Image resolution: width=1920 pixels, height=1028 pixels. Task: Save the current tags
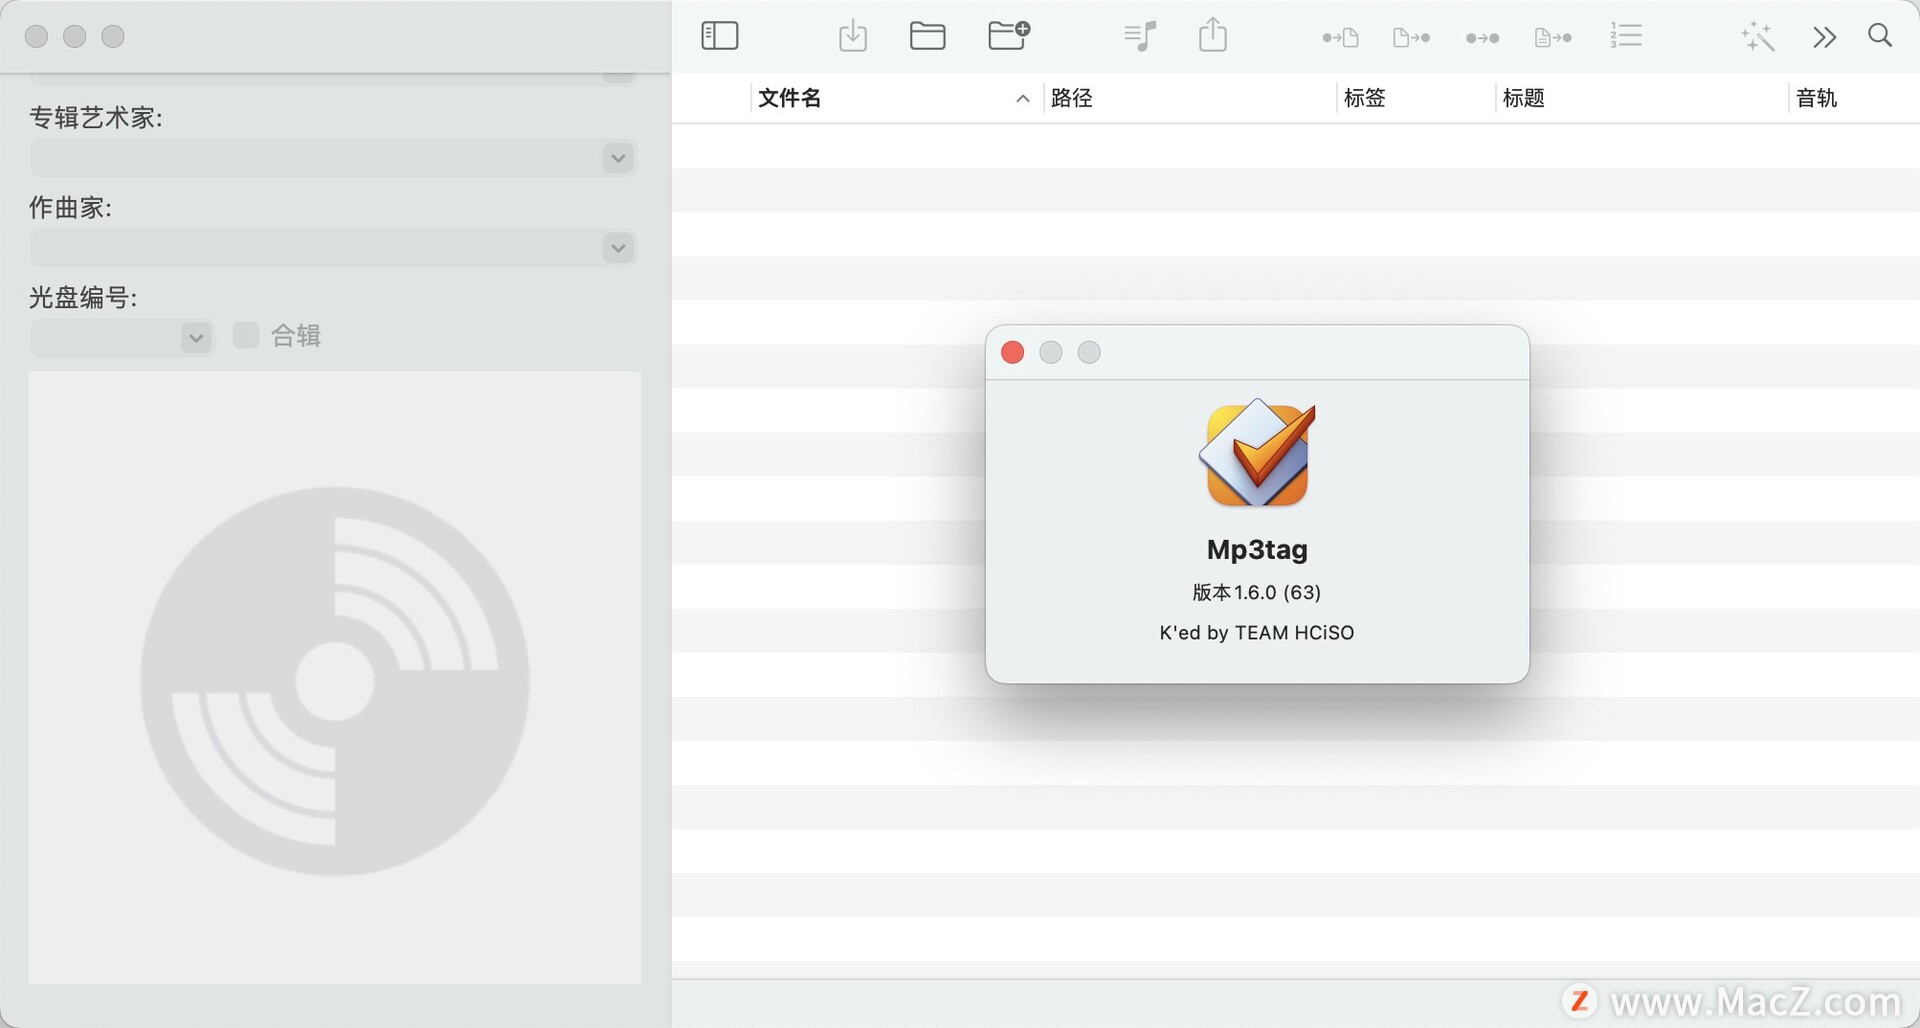tap(853, 35)
